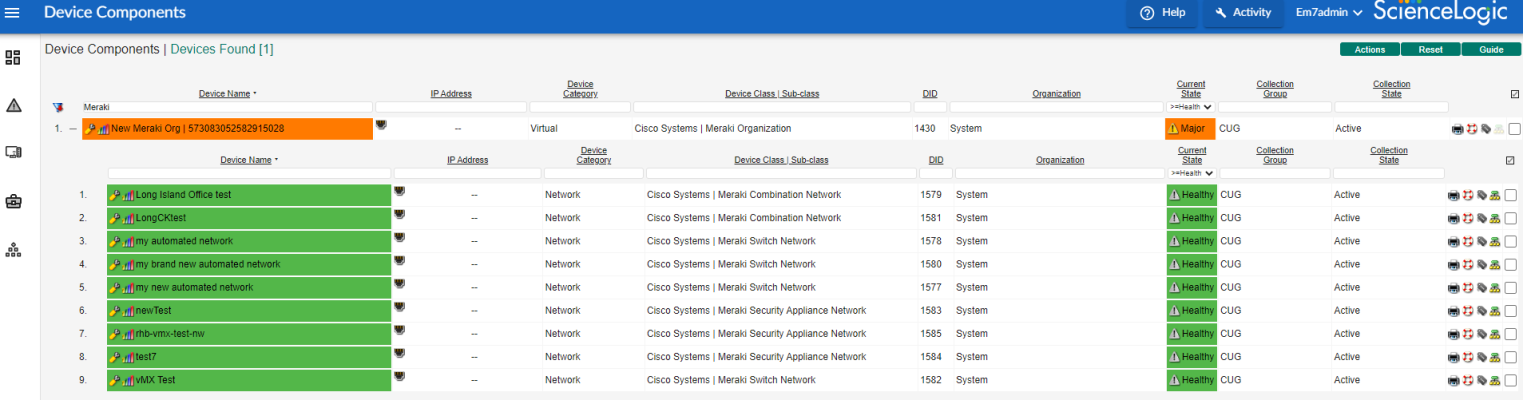Sort by top Device Class | Sub-class header

771,94
